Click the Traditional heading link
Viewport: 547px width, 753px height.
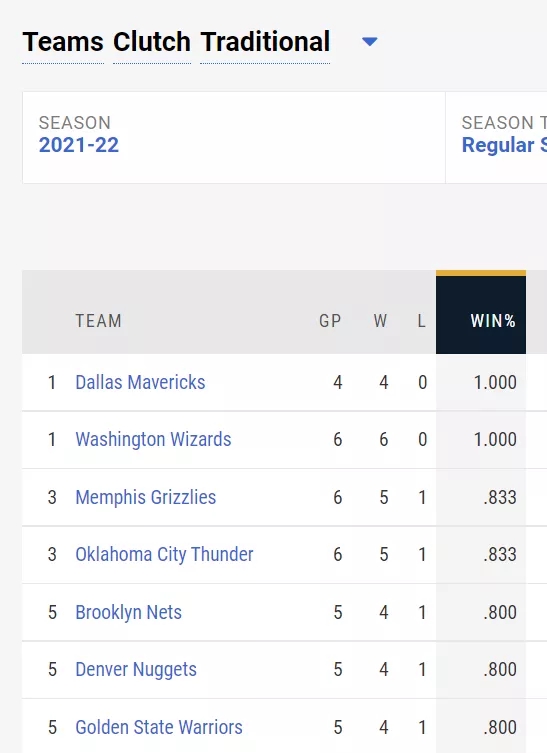pyautogui.click(x=265, y=42)
